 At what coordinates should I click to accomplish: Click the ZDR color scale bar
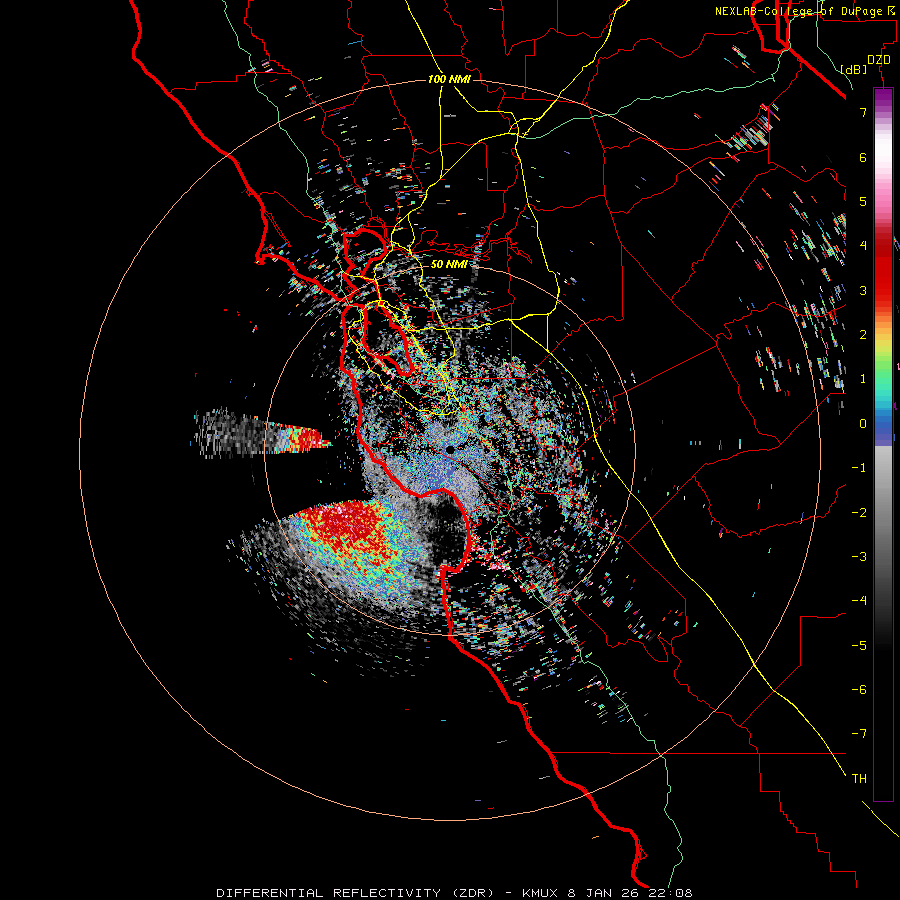(x=883, y=444)
